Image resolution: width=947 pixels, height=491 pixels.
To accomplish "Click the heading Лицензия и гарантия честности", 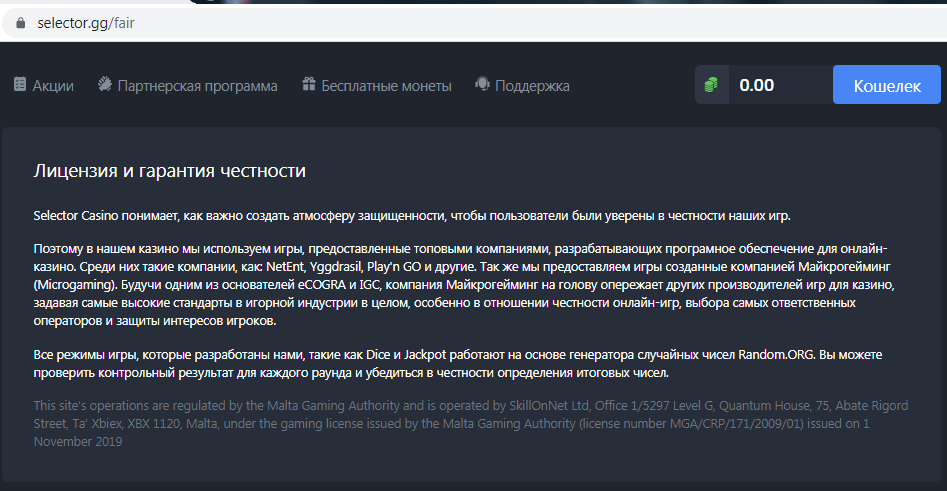I will (x=169, y=171).
